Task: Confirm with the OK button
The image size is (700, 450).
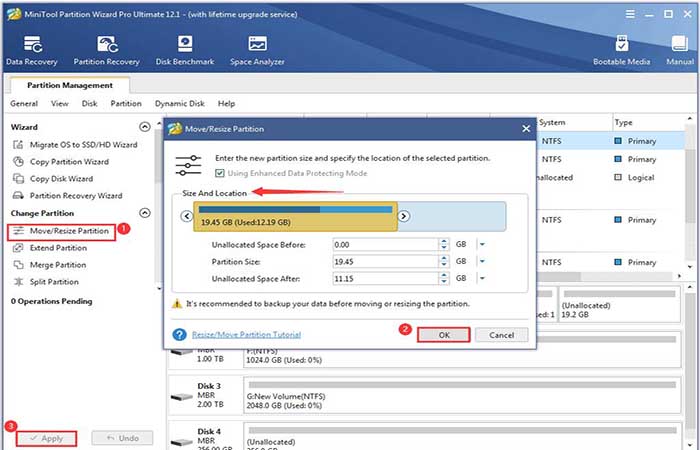Action: tap(444, 335)
